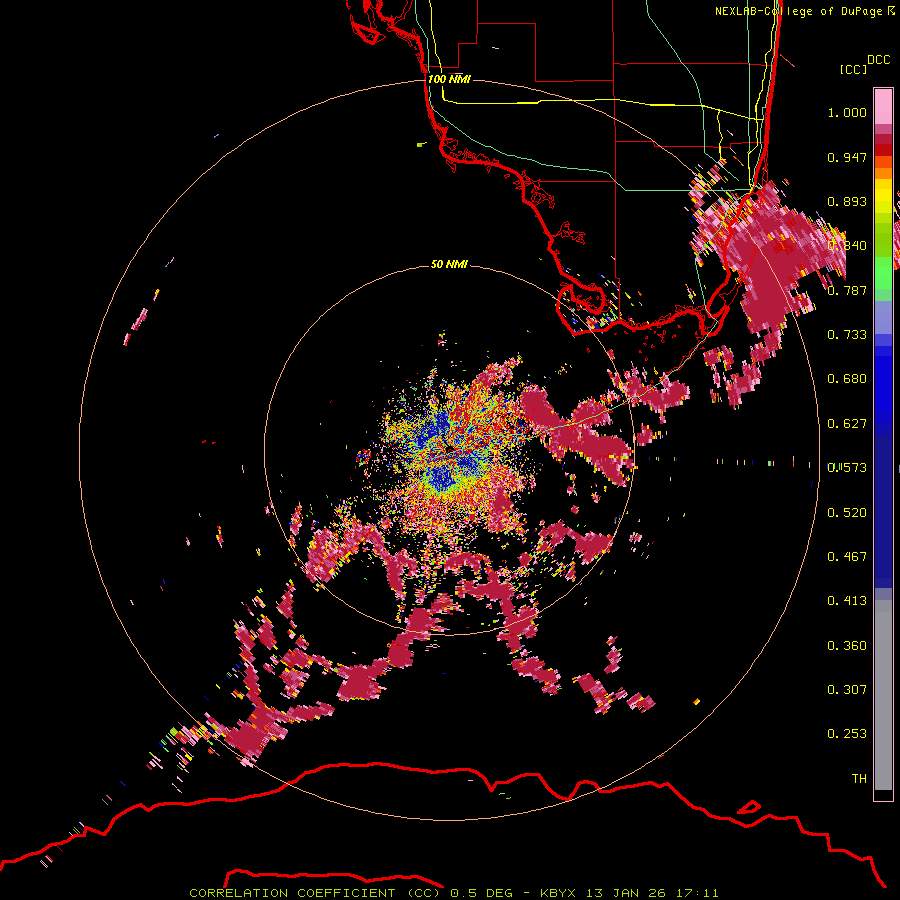900x900 pixels.
Task: Click the TH threshold label
Action: pyautogui.click(x=859, y=779)
